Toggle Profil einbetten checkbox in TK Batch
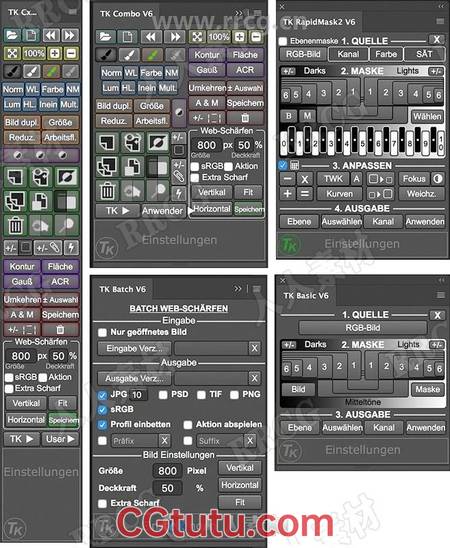The height and width of the screenshot is (548, 450). (102, 425)
